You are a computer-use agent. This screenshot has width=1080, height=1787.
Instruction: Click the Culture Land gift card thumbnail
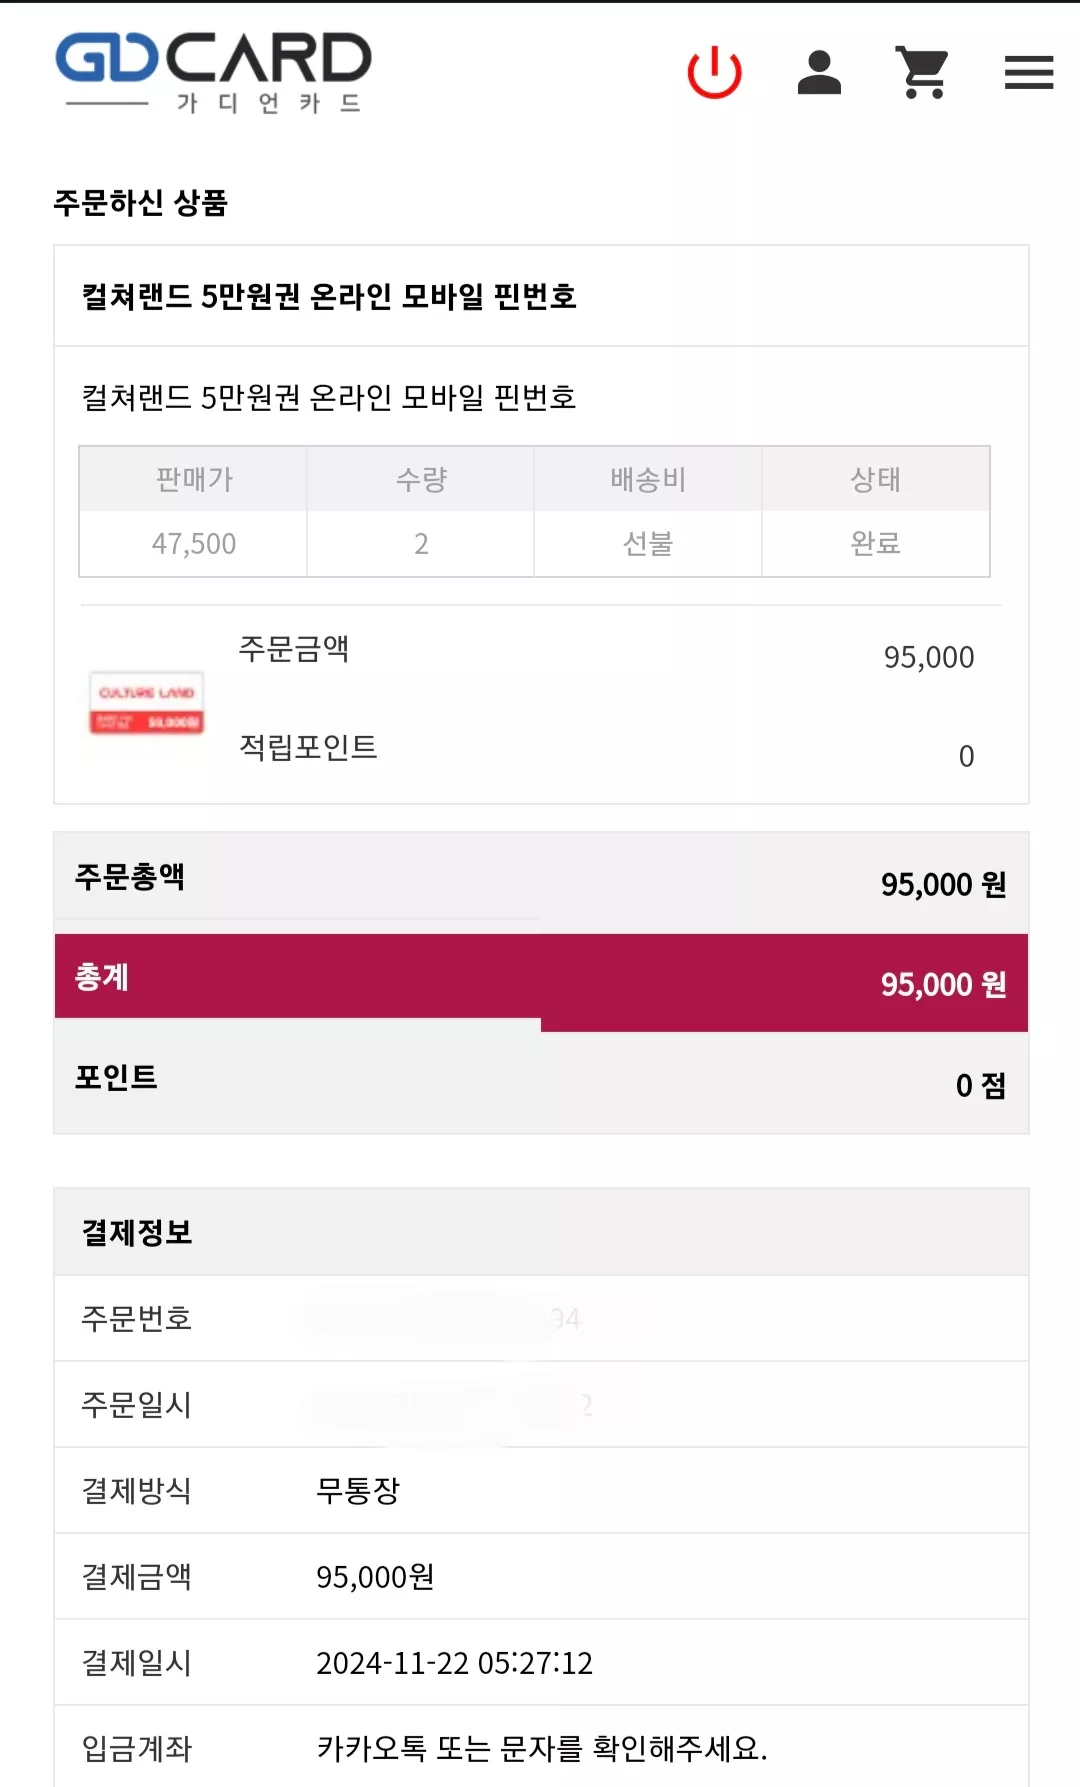pyautogui.click(x=147, y=703)
